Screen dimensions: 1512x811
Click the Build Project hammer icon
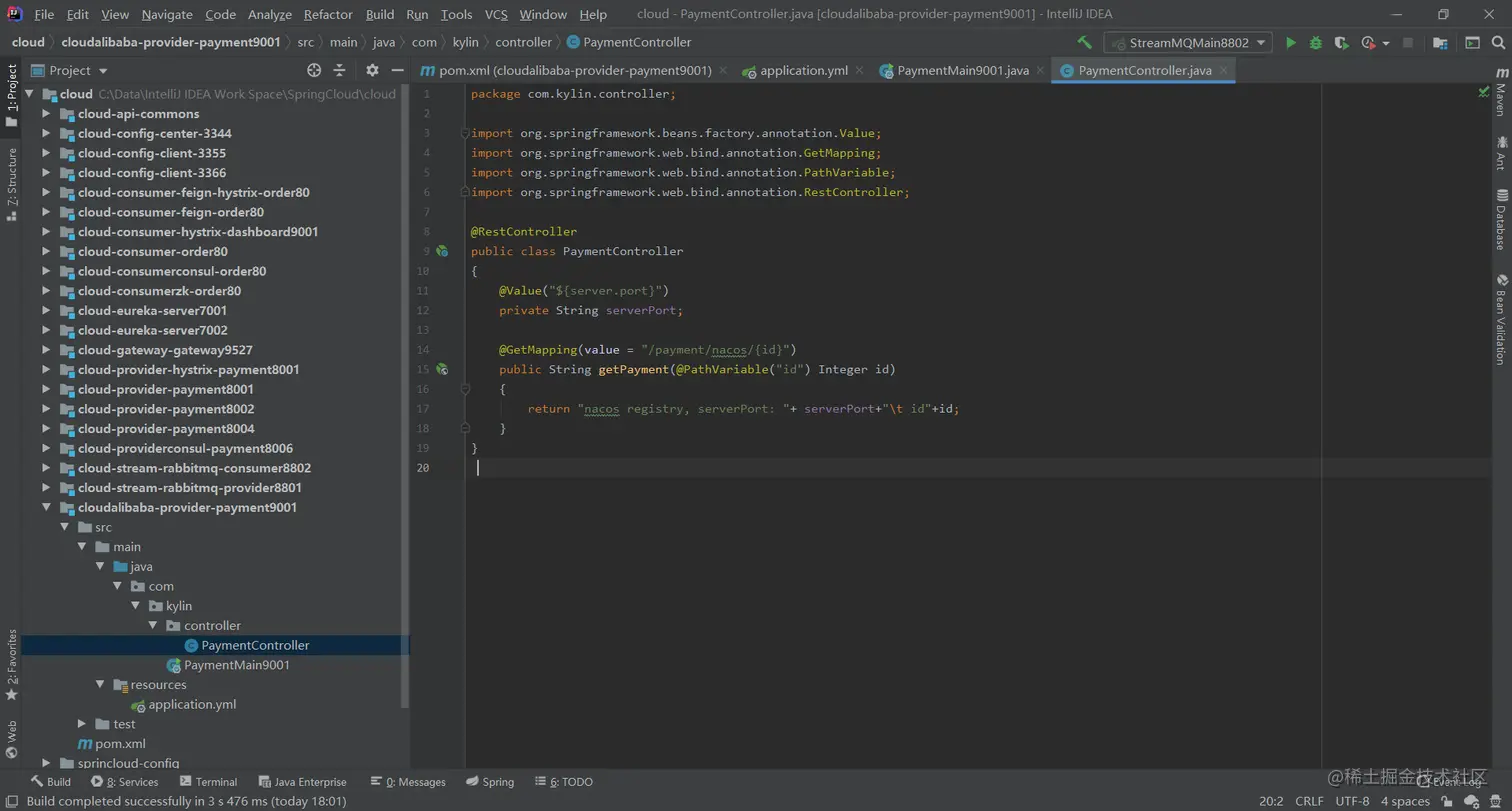coord(1085,43)
